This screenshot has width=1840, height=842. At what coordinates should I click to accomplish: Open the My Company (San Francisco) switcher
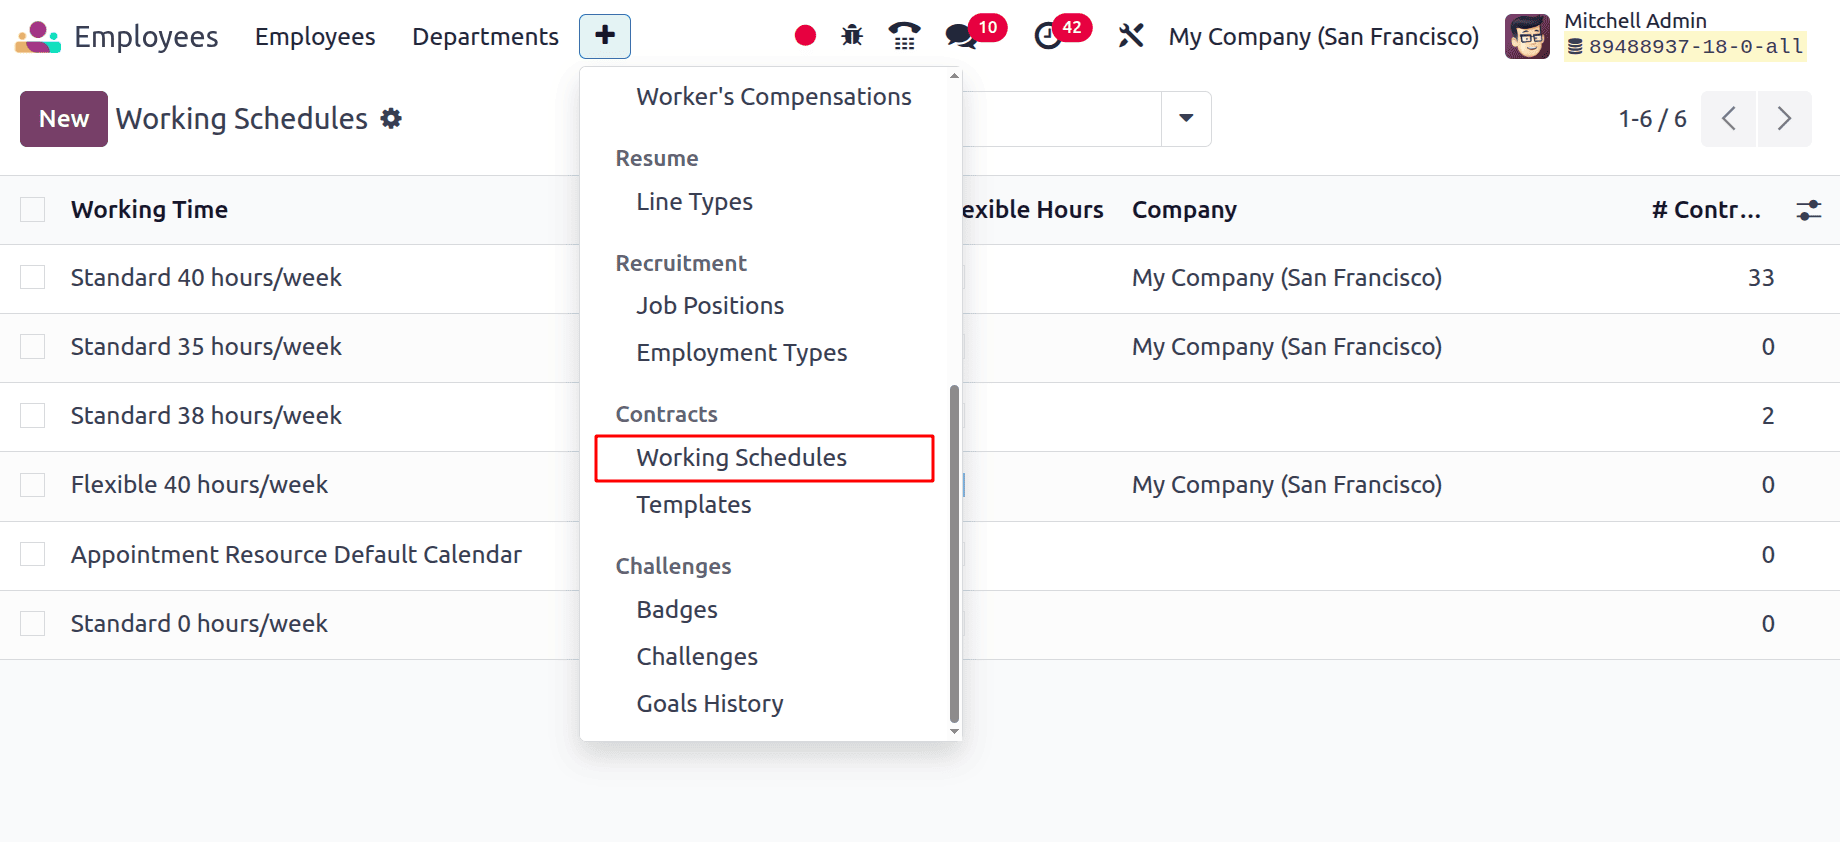click(x=1323, y=37)
